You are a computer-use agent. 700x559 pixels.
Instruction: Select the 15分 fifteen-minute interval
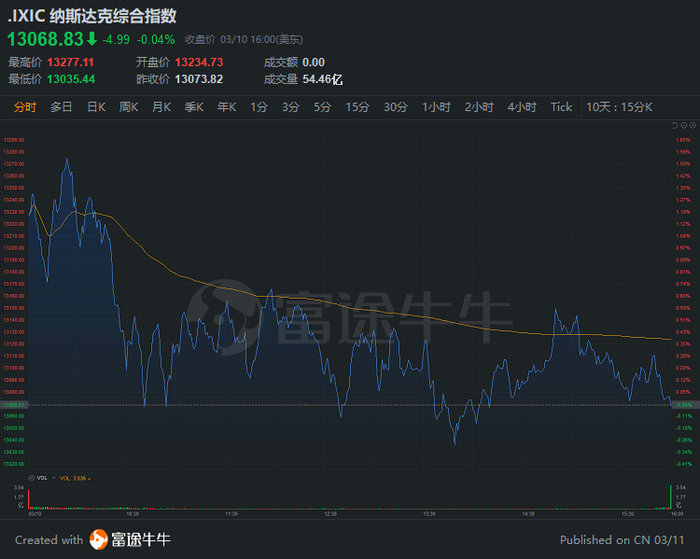coord(358,107)
